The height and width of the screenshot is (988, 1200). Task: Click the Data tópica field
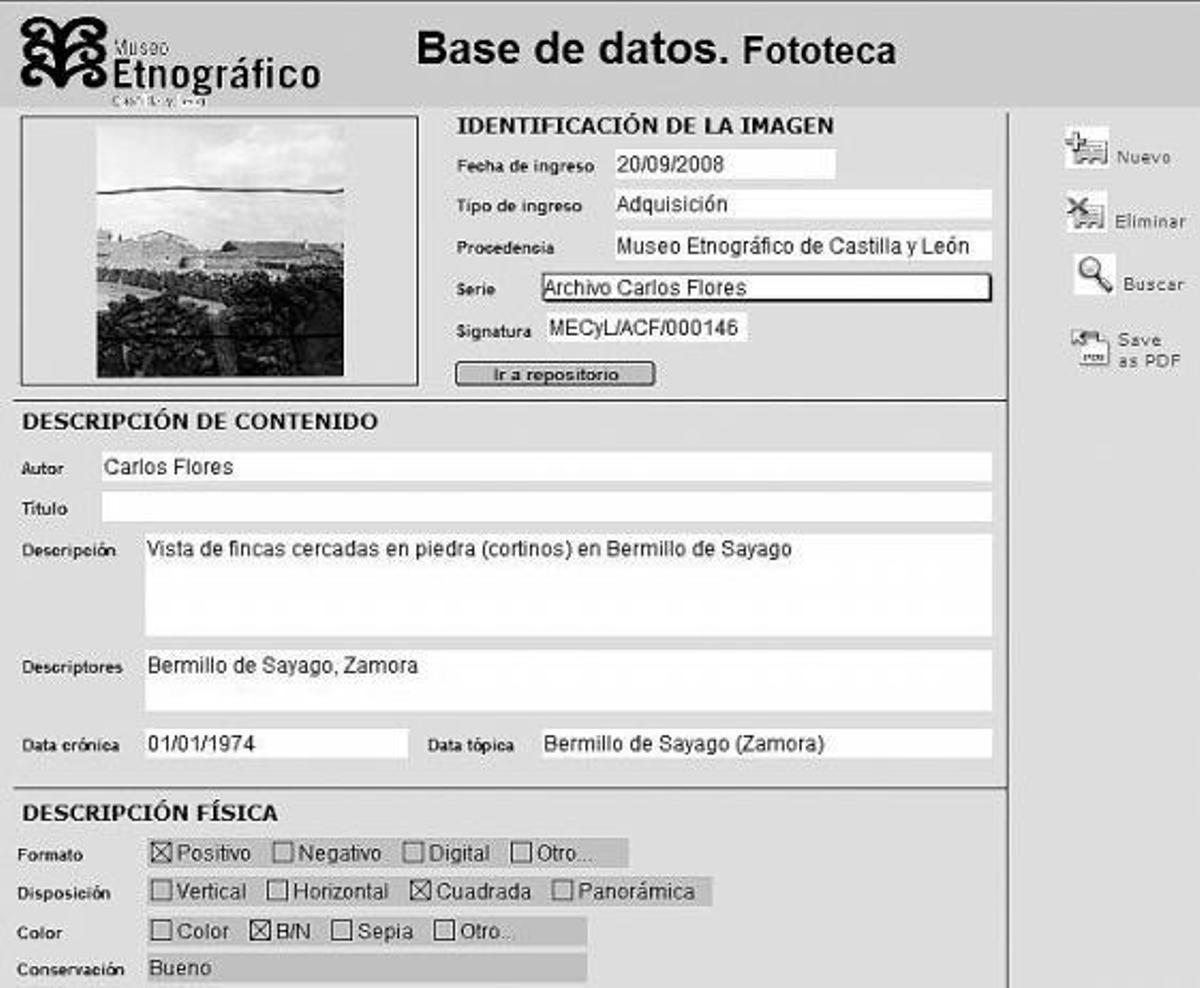(767, 744)
